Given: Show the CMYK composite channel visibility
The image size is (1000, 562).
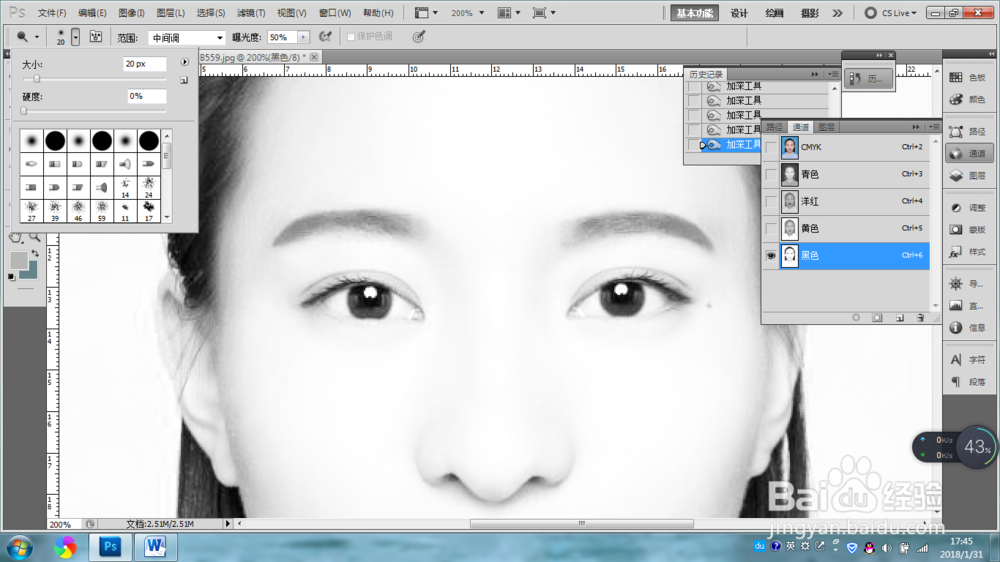Looking at the screenshot, I should [x=771, y=147].
